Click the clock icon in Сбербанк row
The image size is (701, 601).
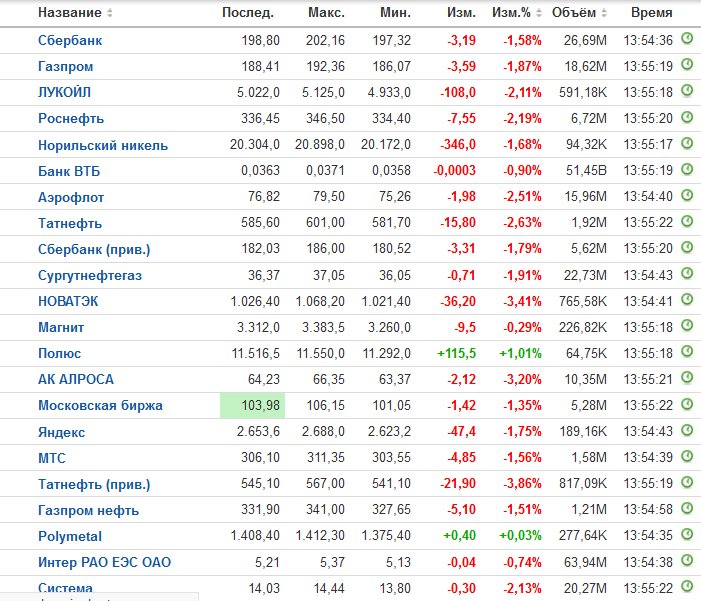click(x=687, y=38)
